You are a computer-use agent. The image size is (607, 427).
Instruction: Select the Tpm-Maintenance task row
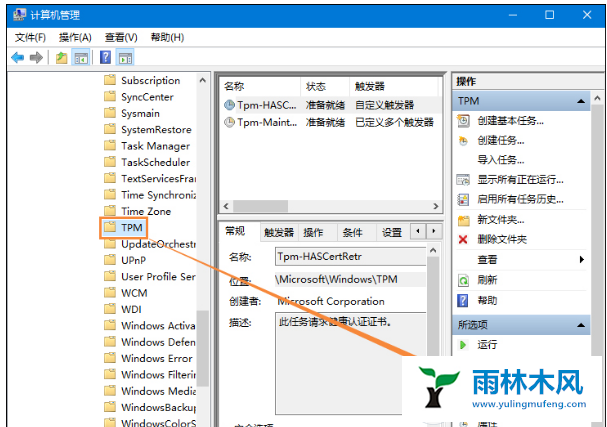pos(262,122)
